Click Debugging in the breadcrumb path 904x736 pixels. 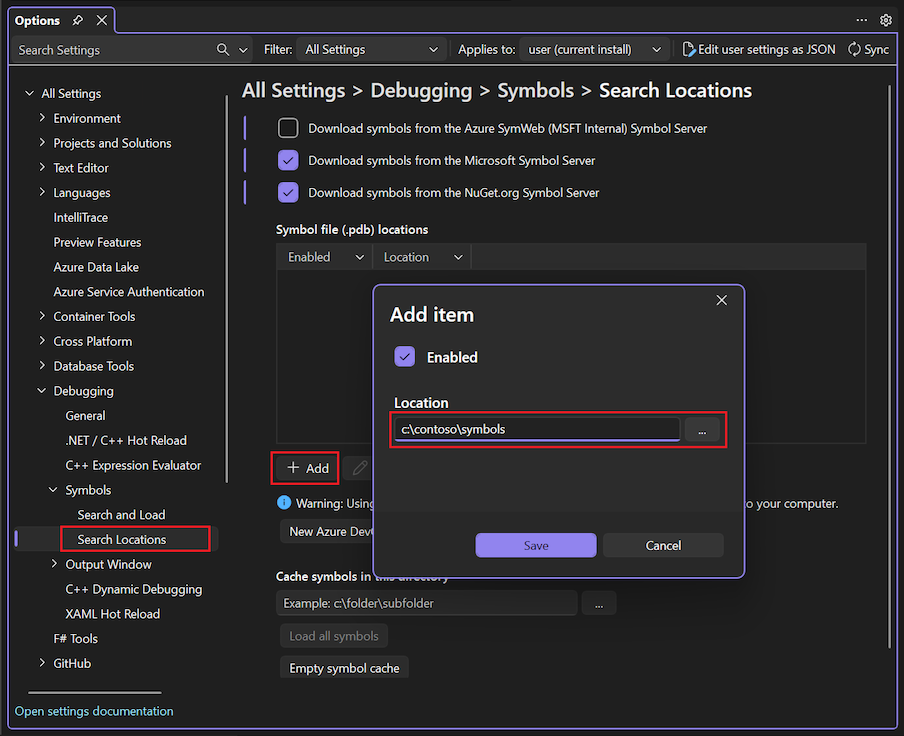point(421,90)
